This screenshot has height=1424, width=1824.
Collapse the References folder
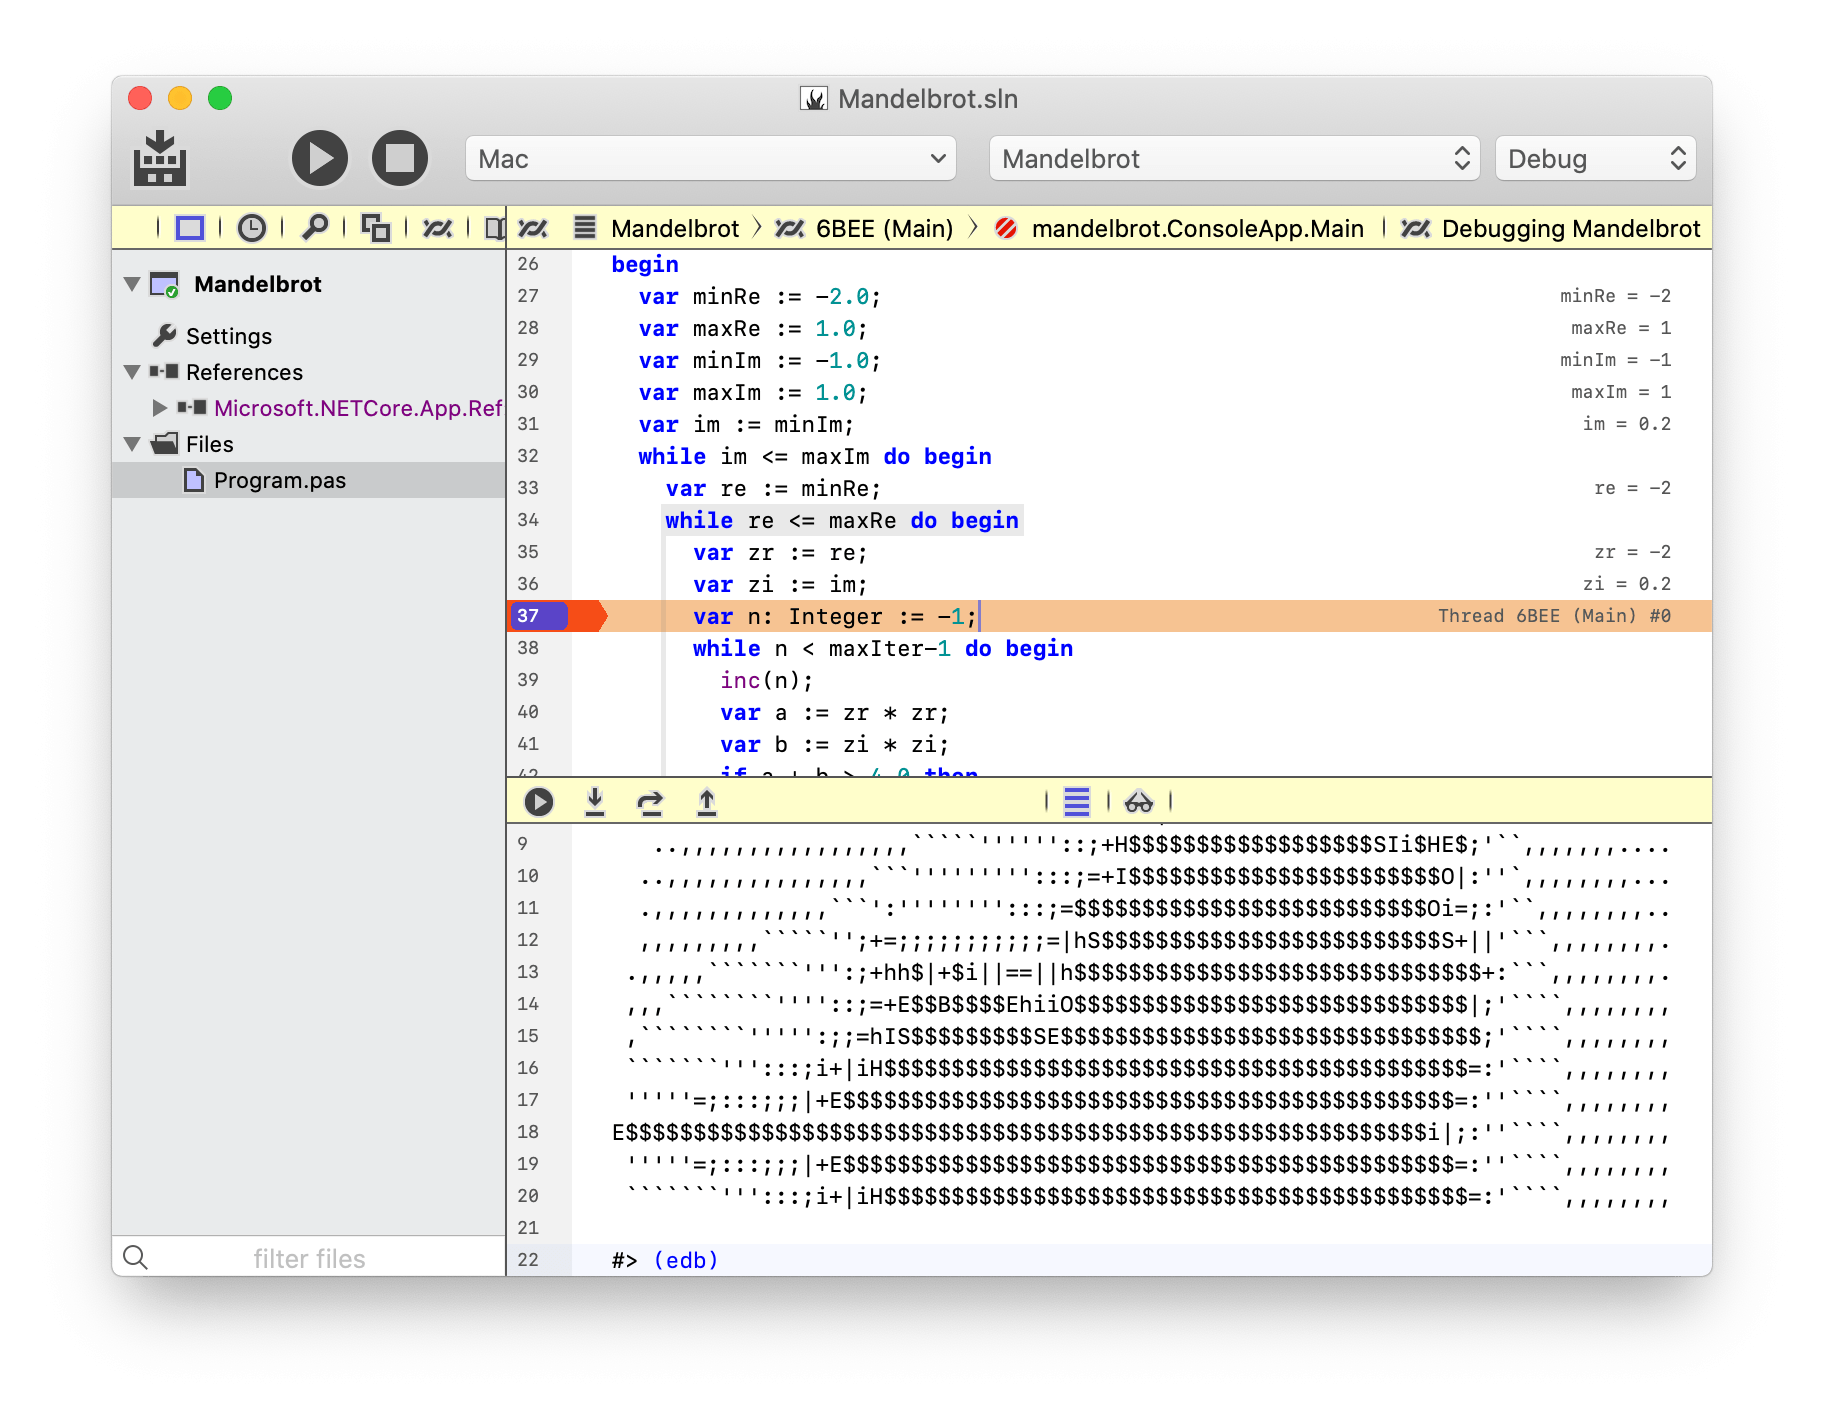point(132,372)
